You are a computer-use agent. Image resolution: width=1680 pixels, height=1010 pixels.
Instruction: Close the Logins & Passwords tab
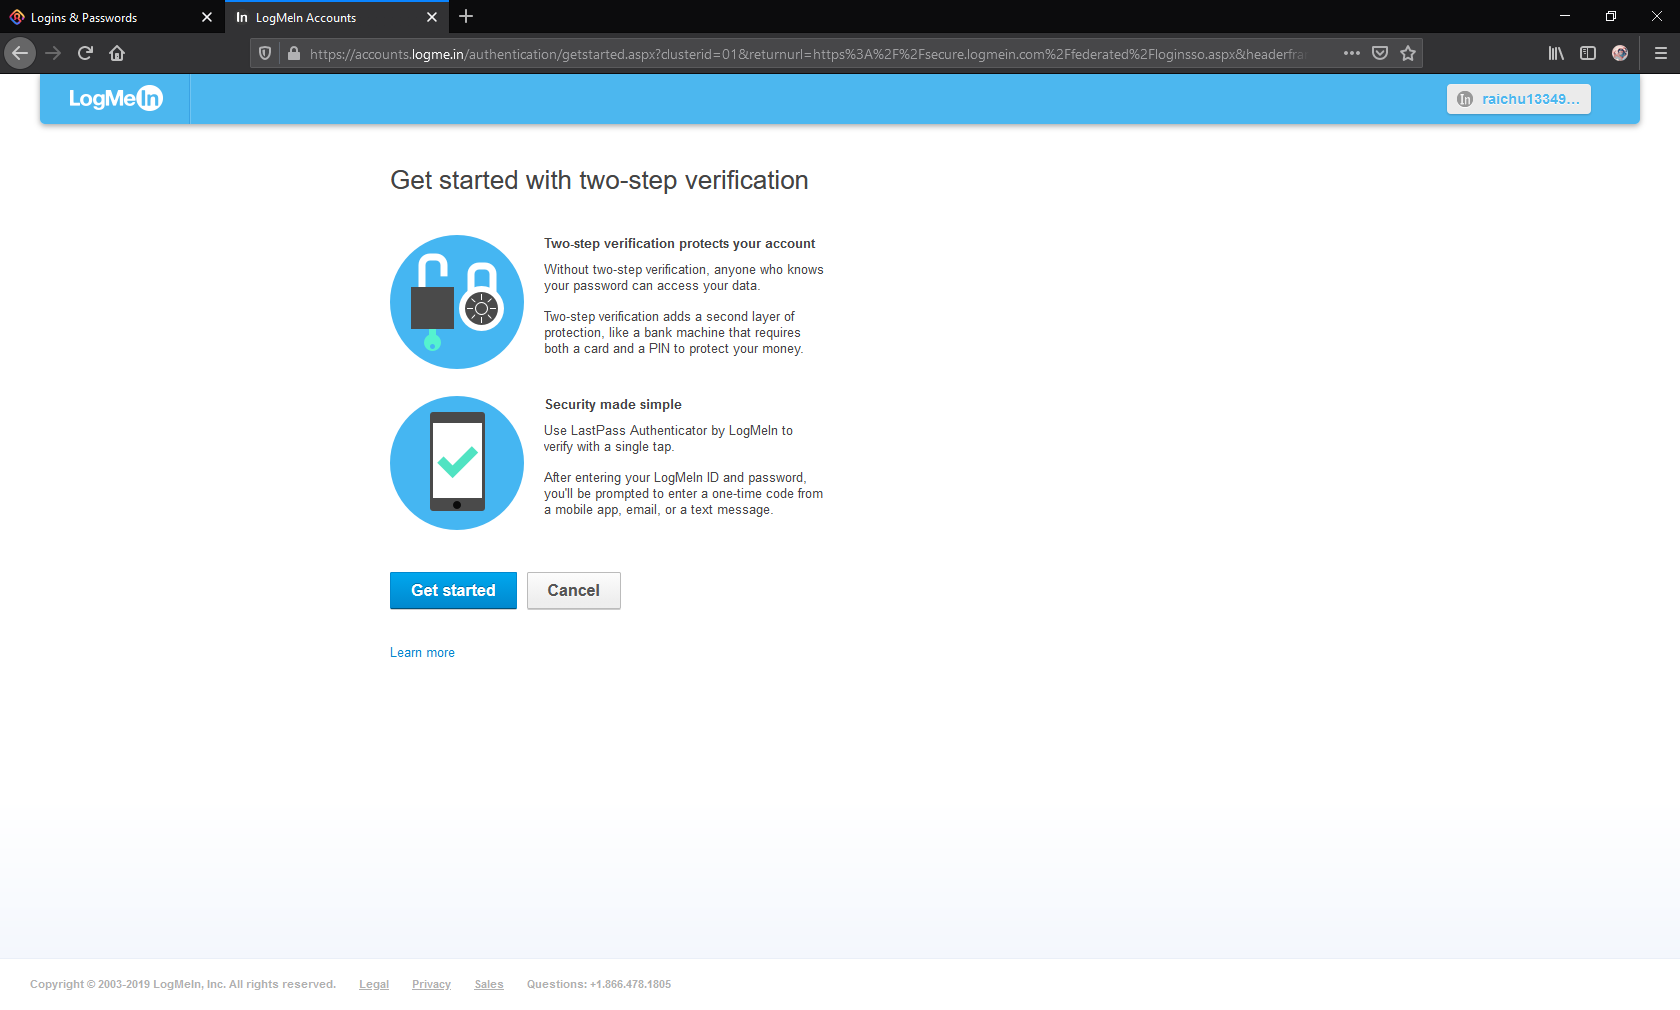tap(207, 17)
